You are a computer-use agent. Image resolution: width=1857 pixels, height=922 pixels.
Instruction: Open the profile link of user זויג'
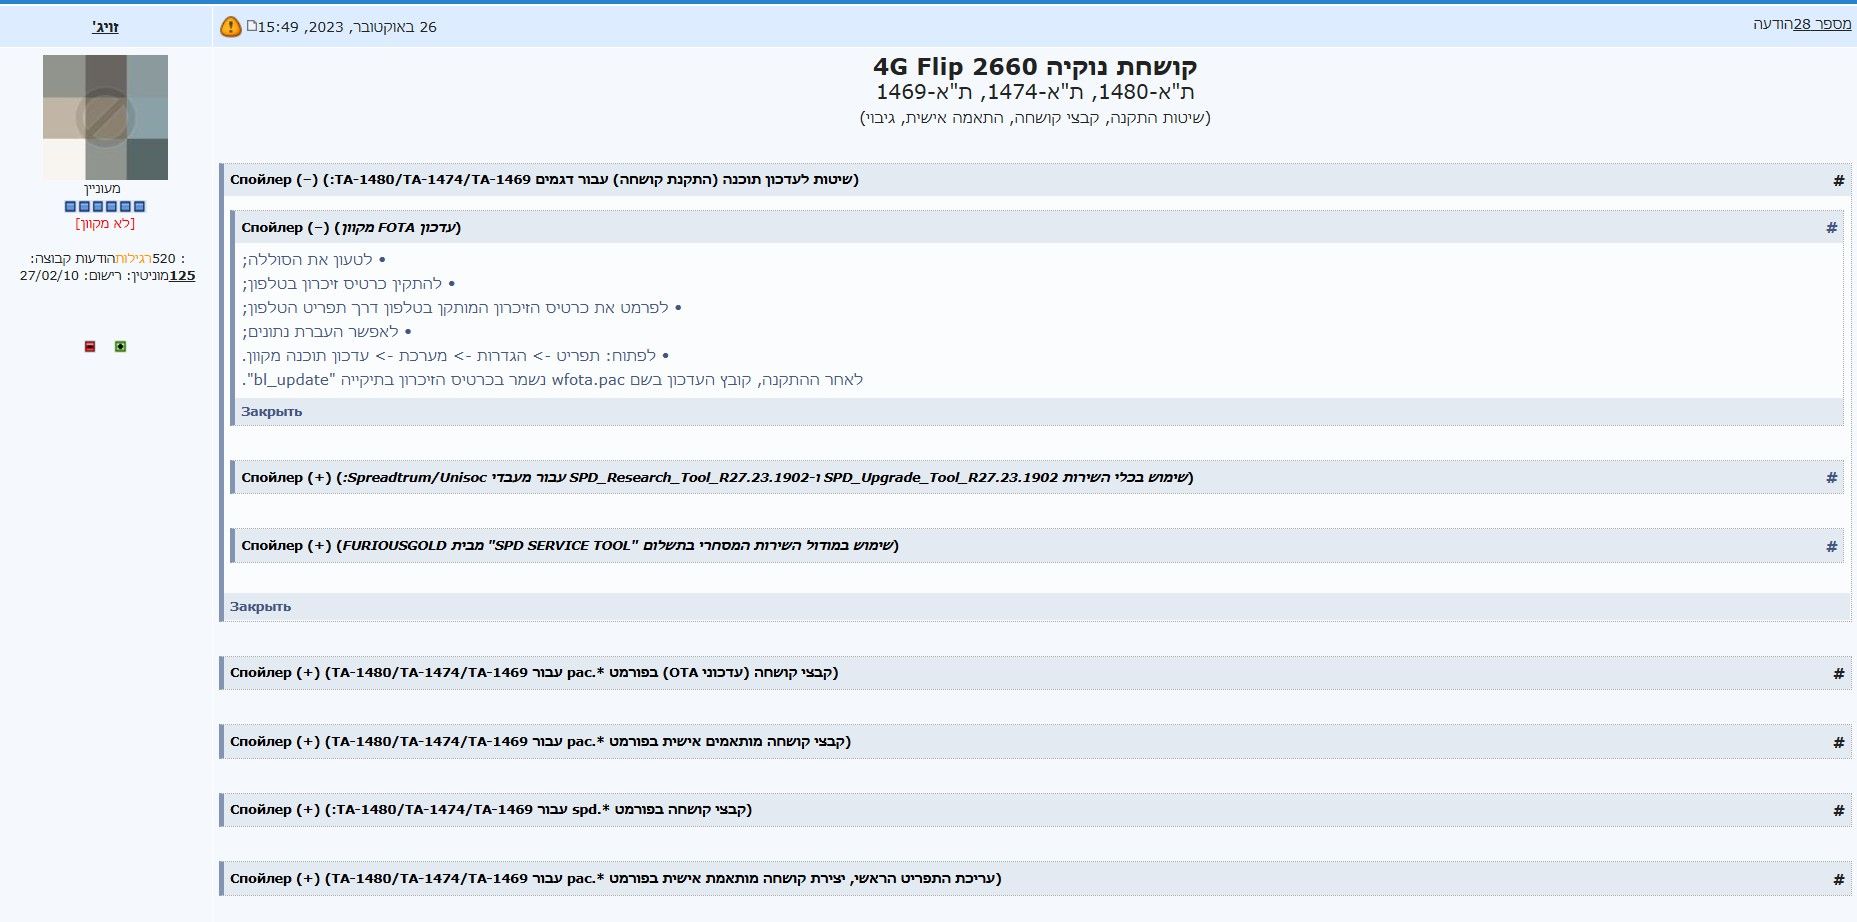click(x=105, y=27)
